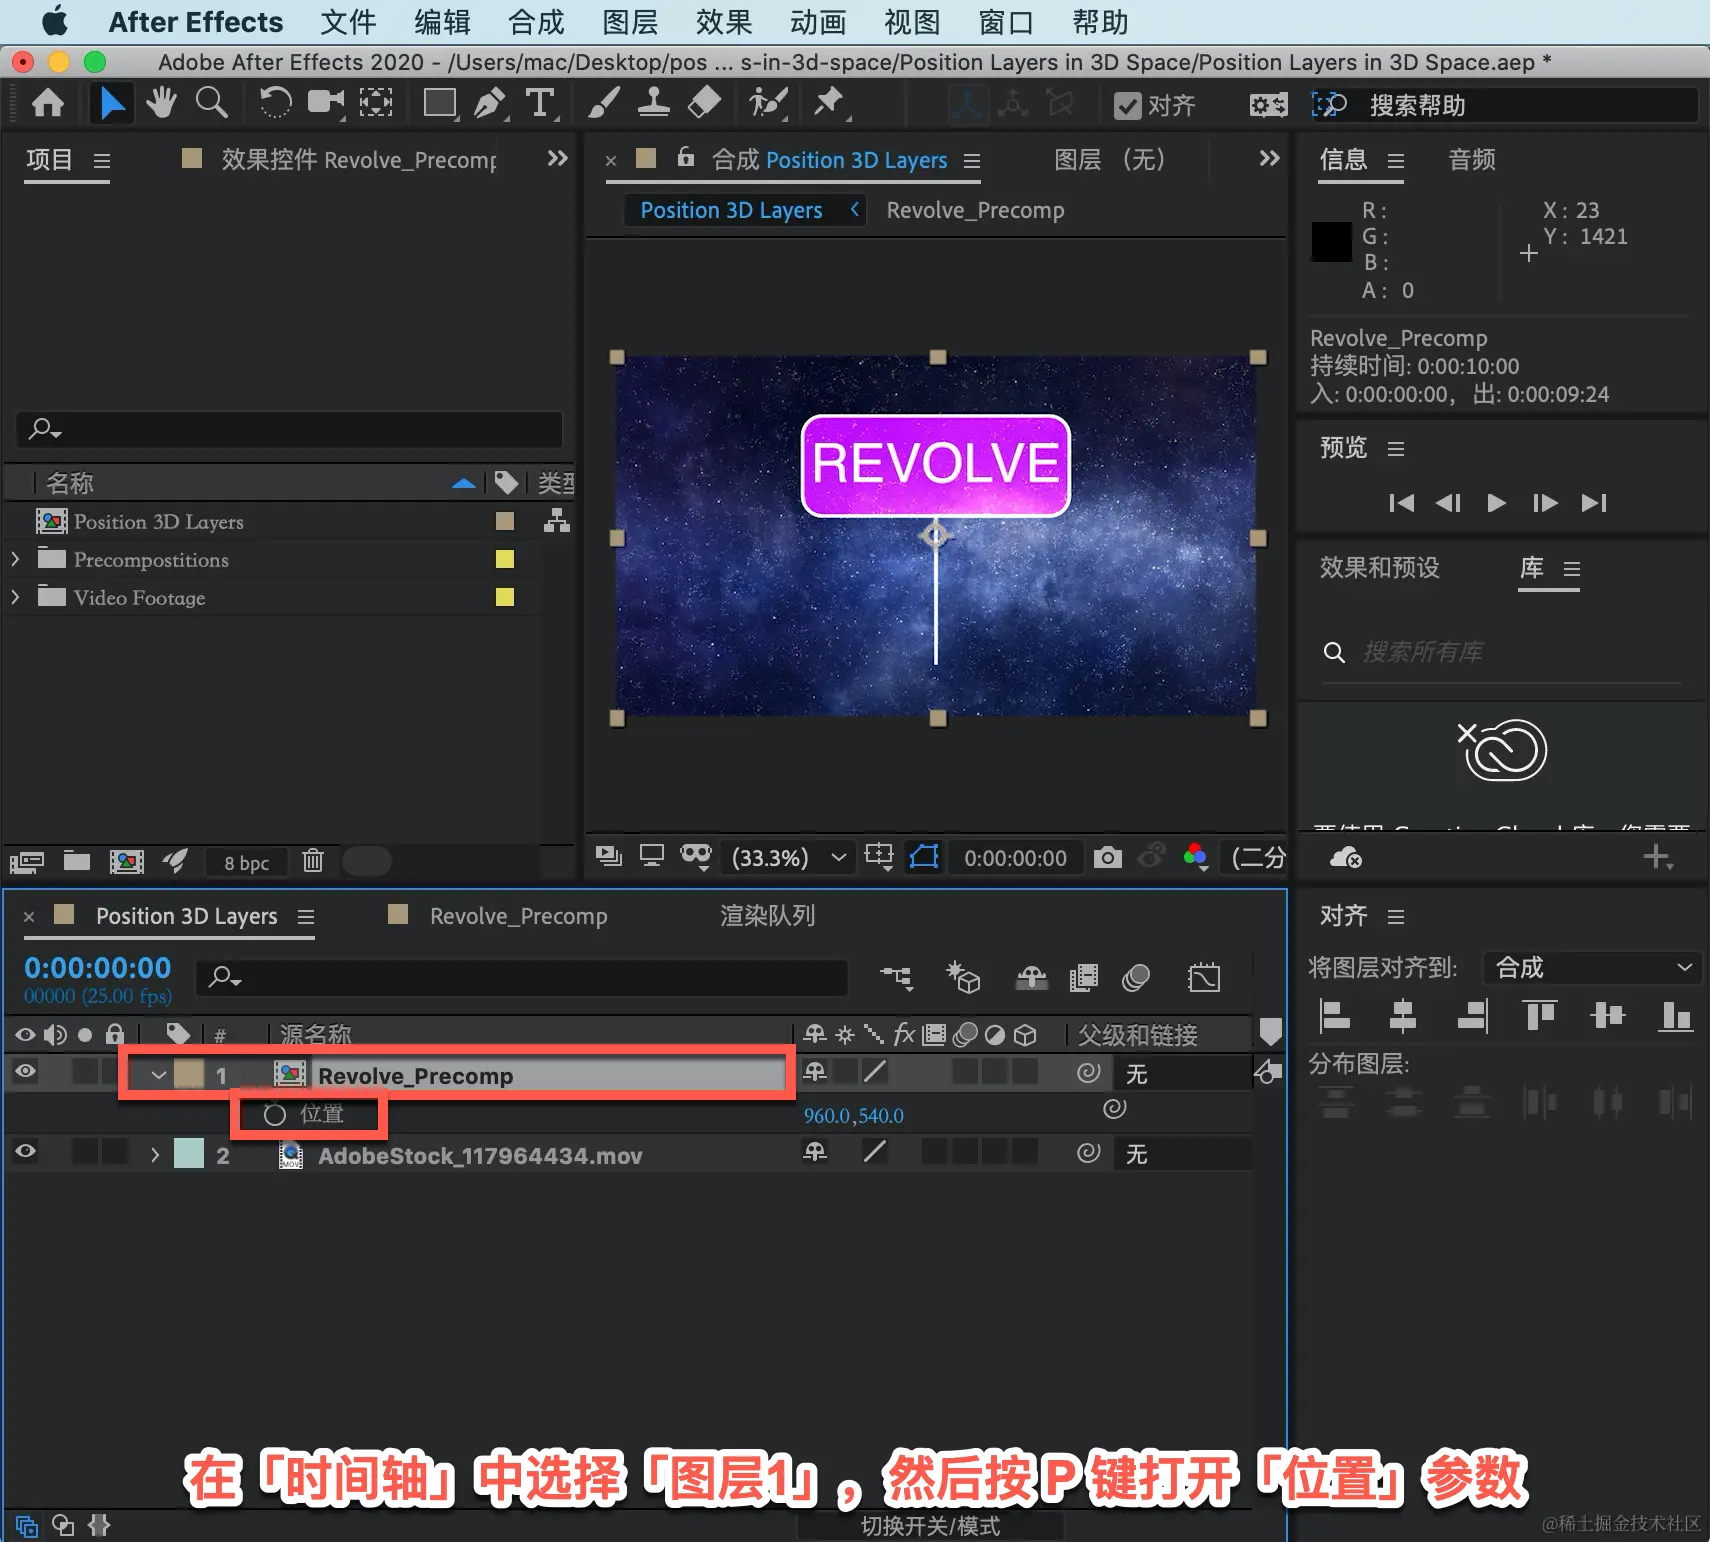
Task: Open the 动画 menu
Action: click(817, 22)
